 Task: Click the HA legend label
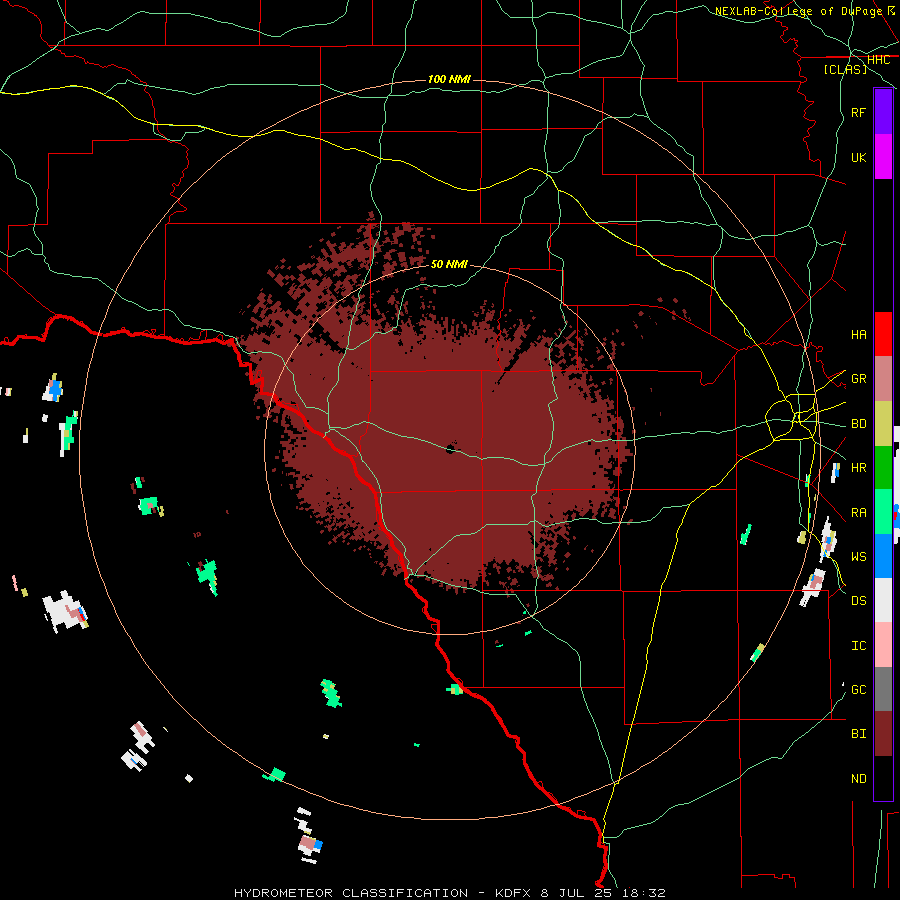click(x=858, y=335)
